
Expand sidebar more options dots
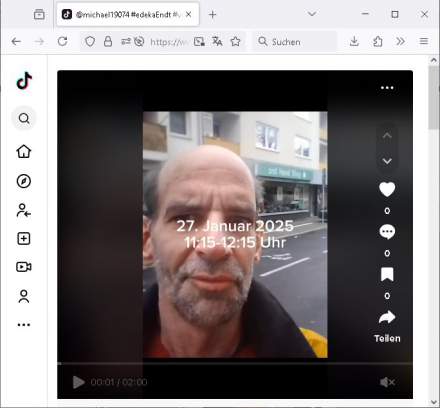24,325
